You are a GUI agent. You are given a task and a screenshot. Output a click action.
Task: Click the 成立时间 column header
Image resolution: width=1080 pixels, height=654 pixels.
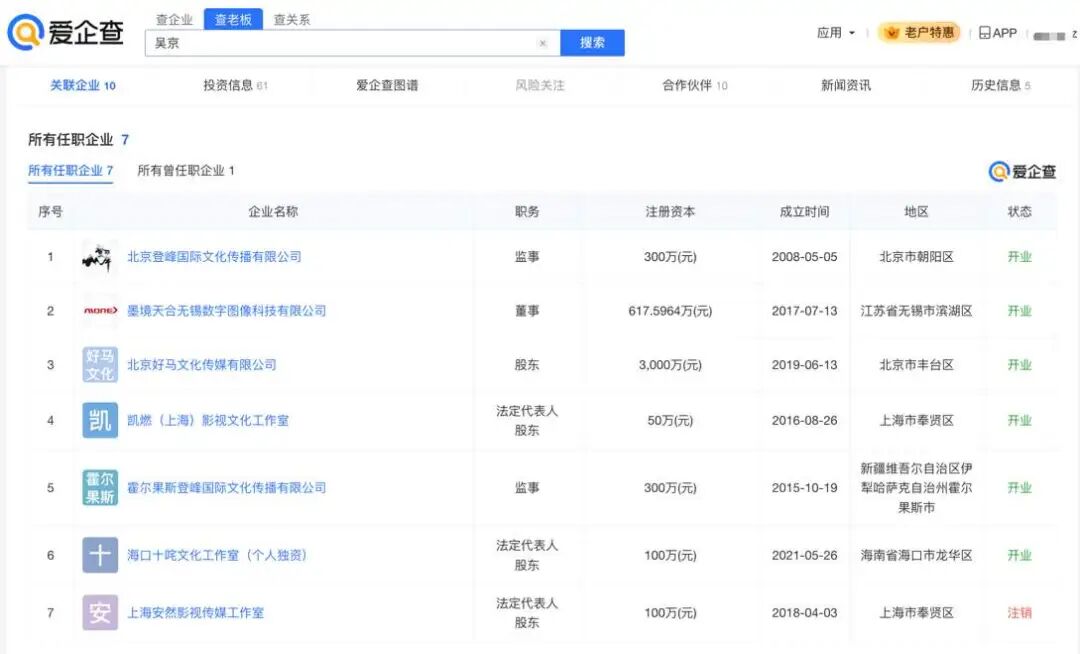click(804, 211)
